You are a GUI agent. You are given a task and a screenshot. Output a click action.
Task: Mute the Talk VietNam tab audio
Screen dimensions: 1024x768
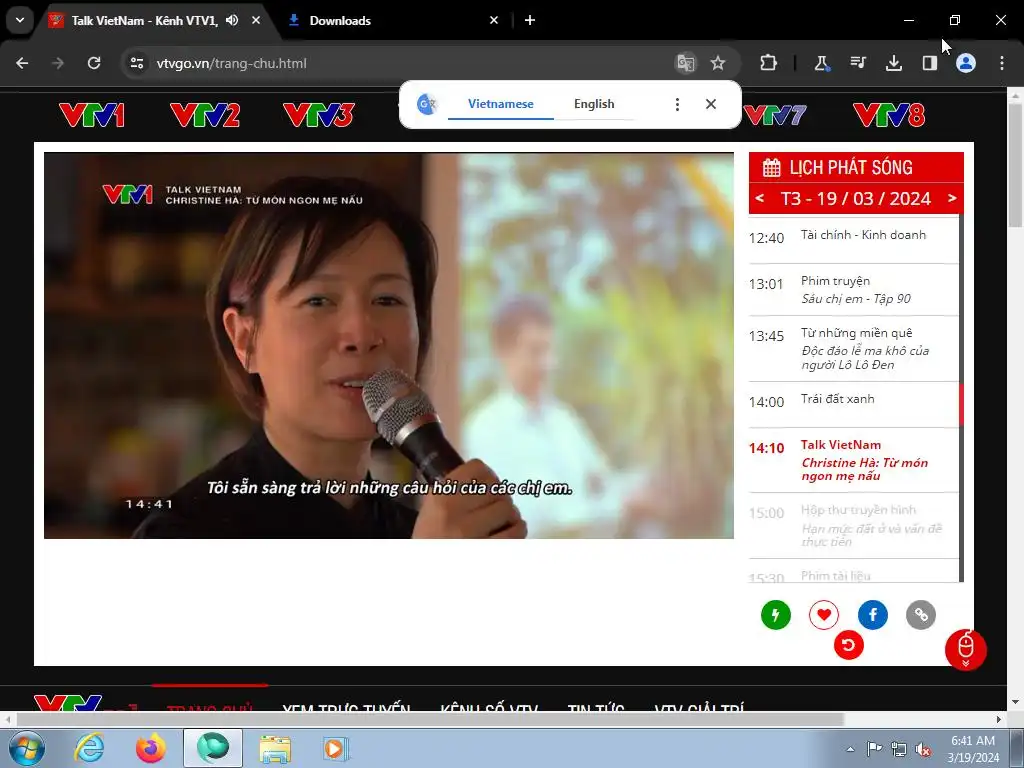pyautogui.click(x=232, y=20)
